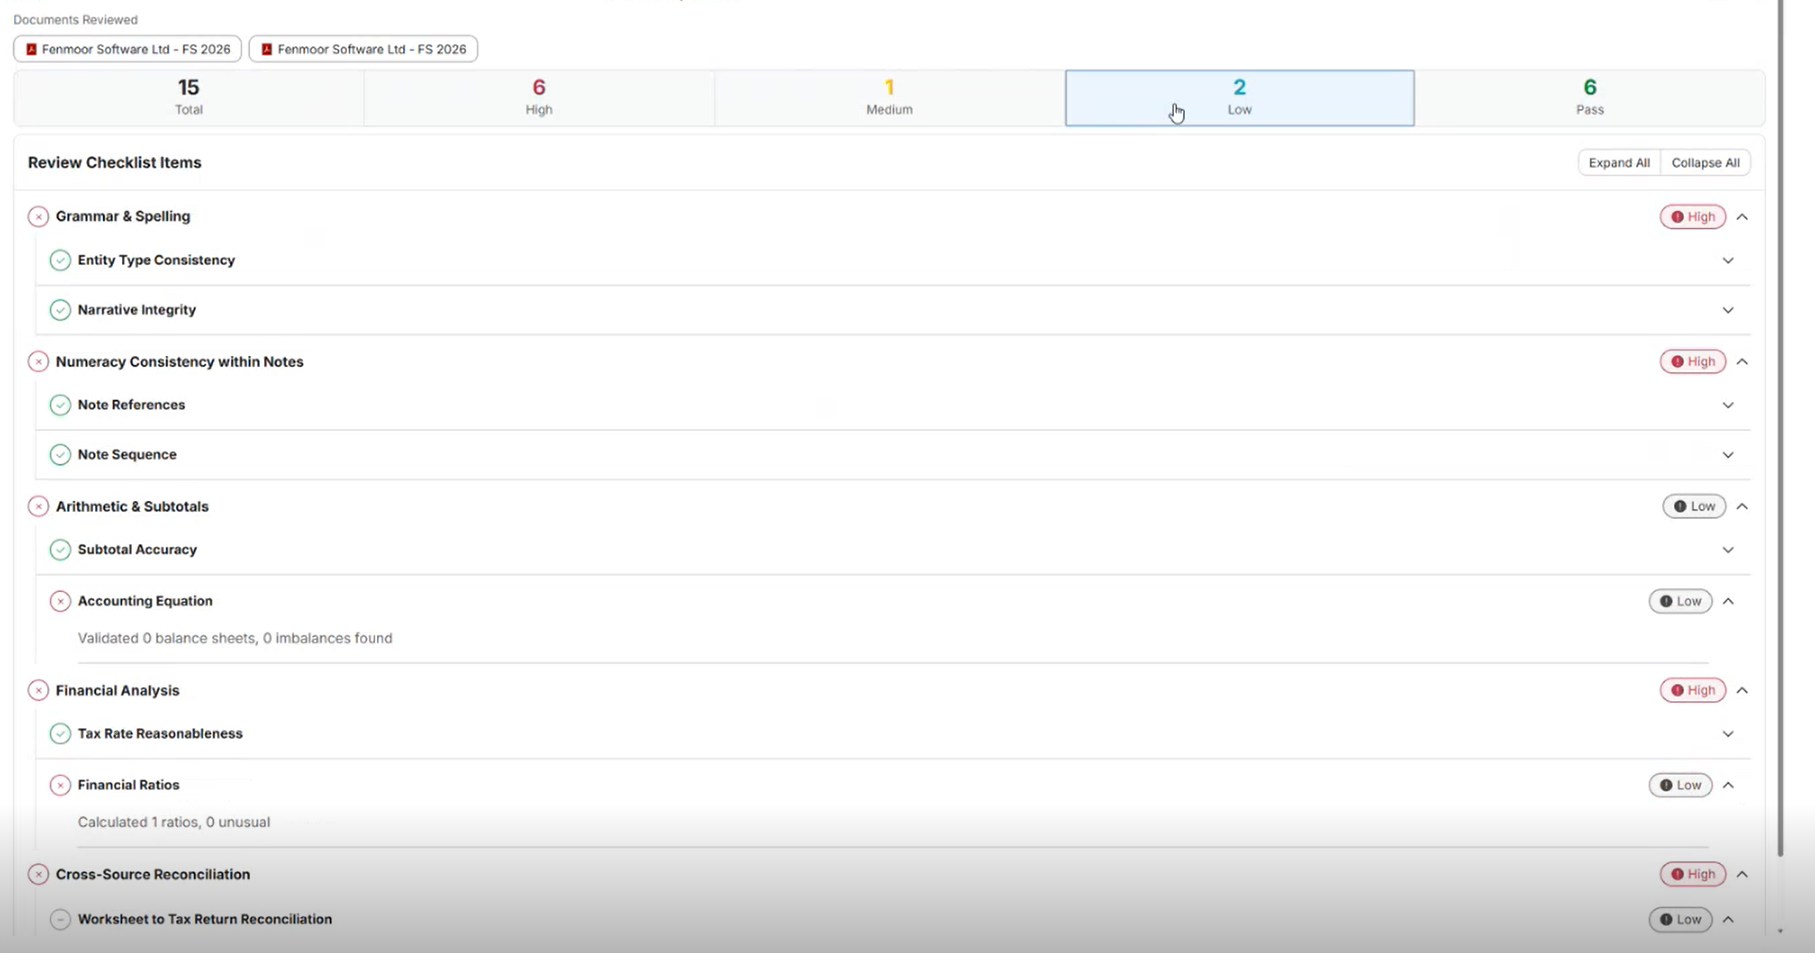Viewport: 1815px width, 953px height.
Task: Click the fail icon beside Arithmetic & Subtotals
Action: [x=38, y=507]
